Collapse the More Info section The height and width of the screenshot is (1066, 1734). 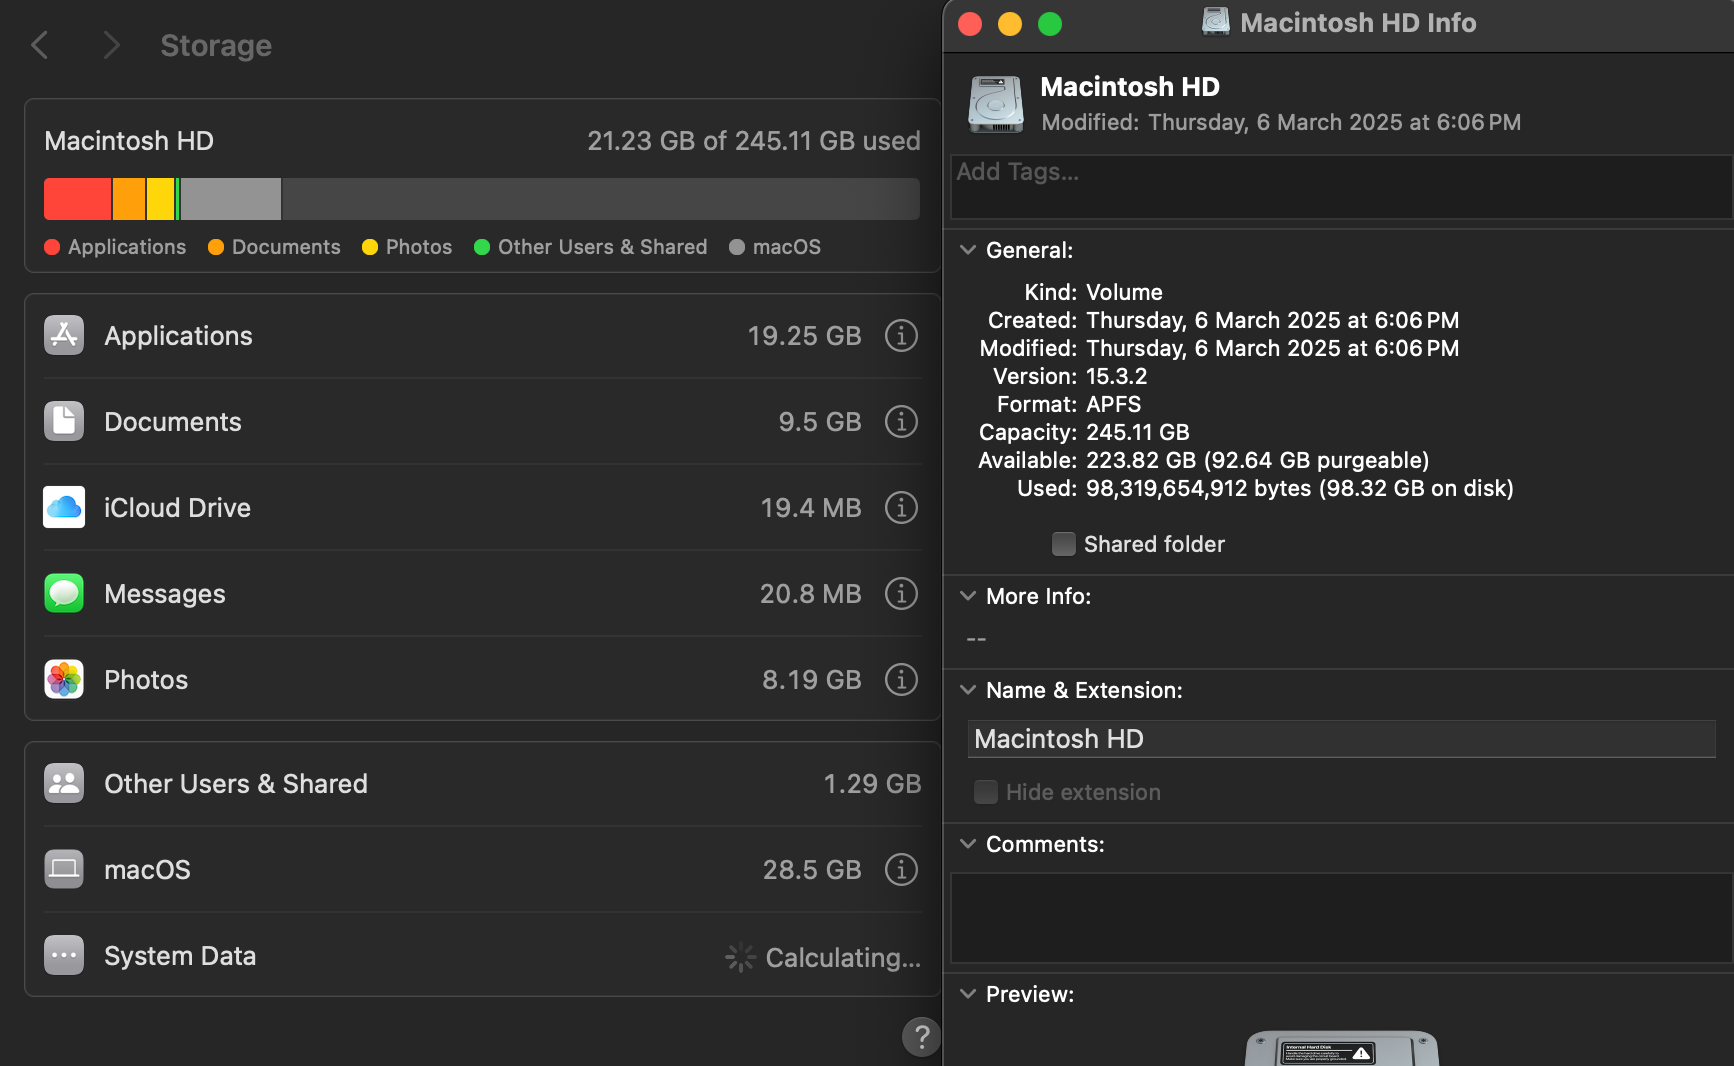[x=968, y=596]
